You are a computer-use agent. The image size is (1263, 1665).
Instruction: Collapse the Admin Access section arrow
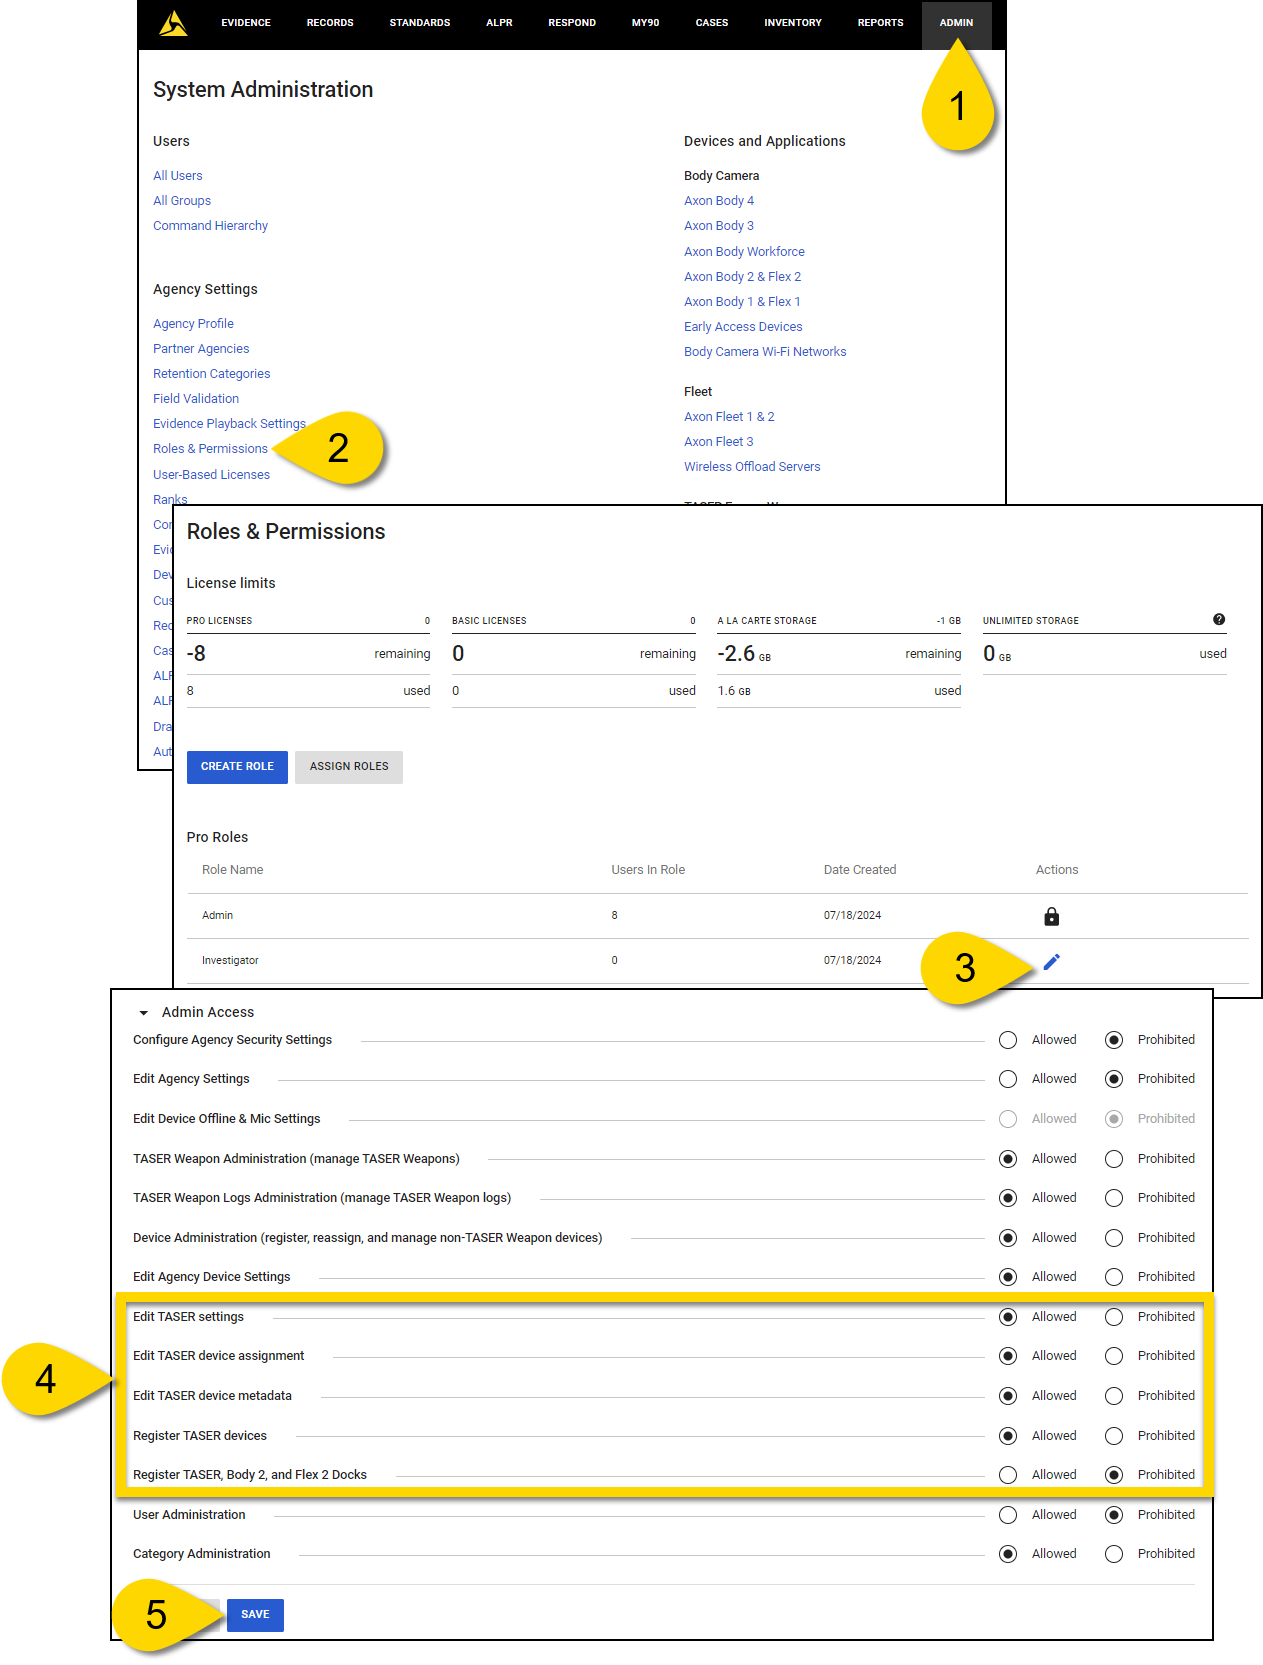pyautogui.click(x=144, y=1013)
